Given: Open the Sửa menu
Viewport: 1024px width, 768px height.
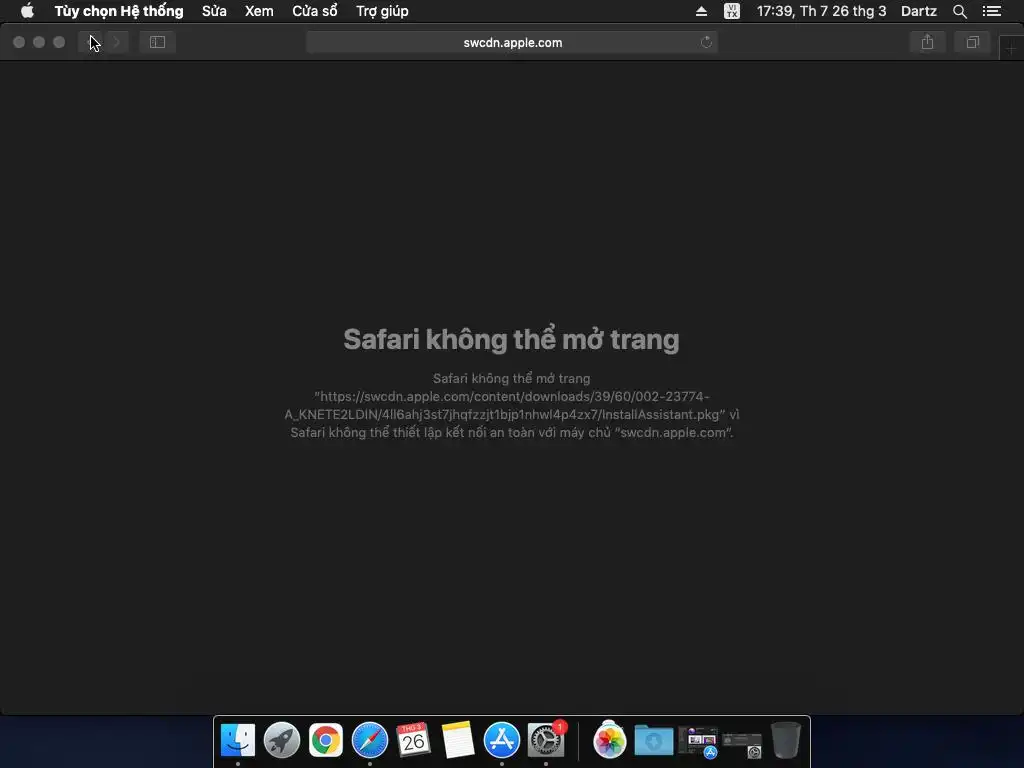Looking at the screenshot, I should (214, 11).
